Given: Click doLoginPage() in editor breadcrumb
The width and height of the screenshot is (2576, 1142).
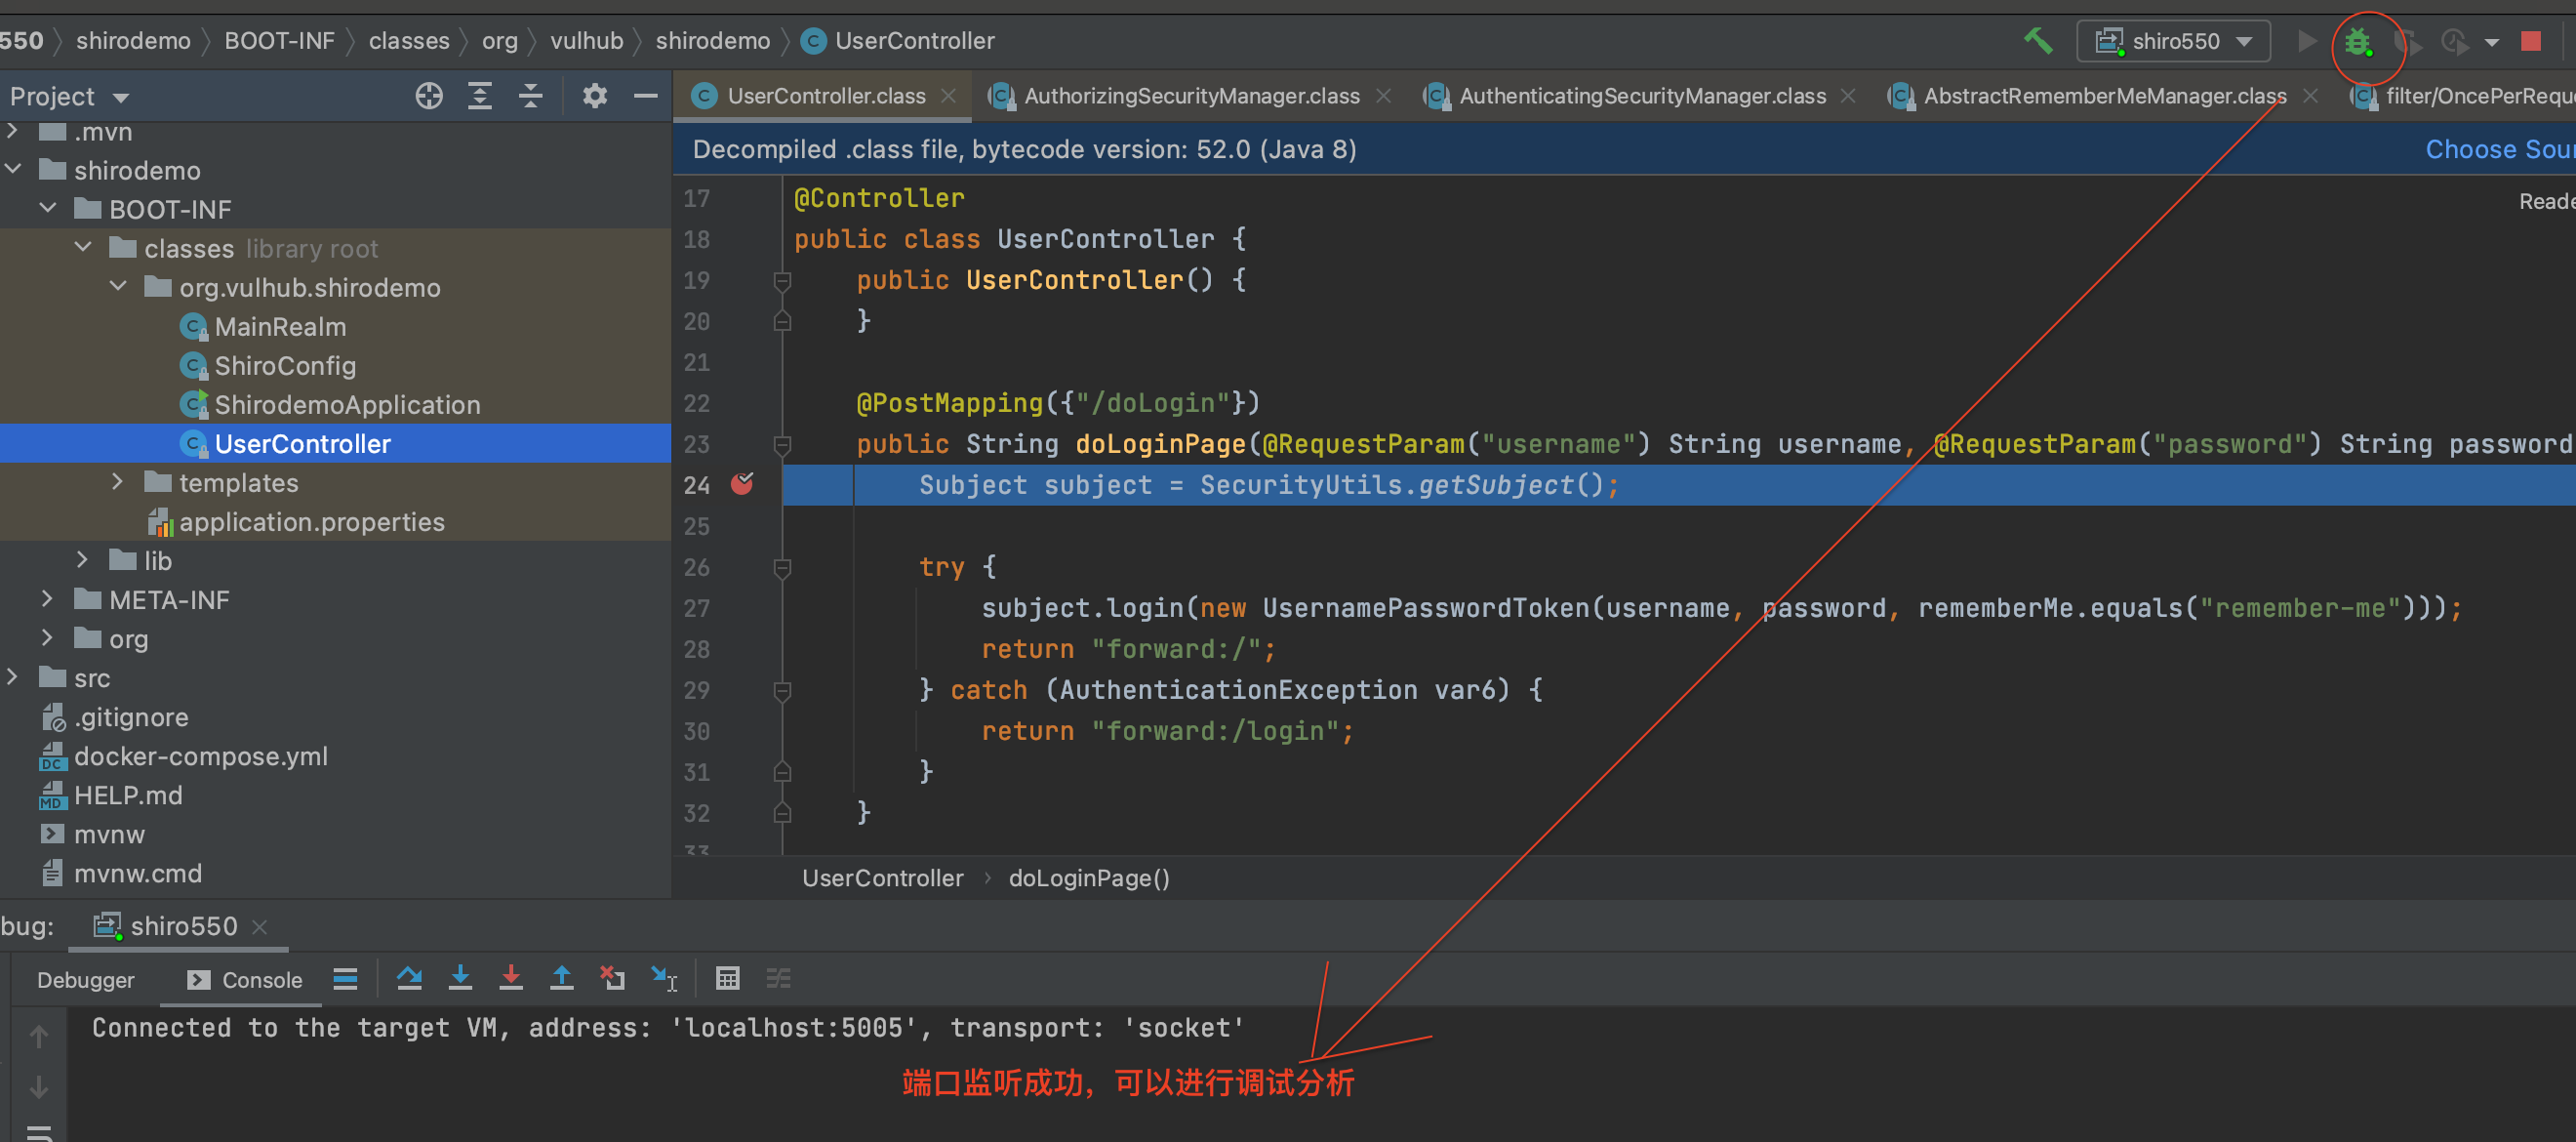Looking at the screenshot, I should coord(1089,878).
